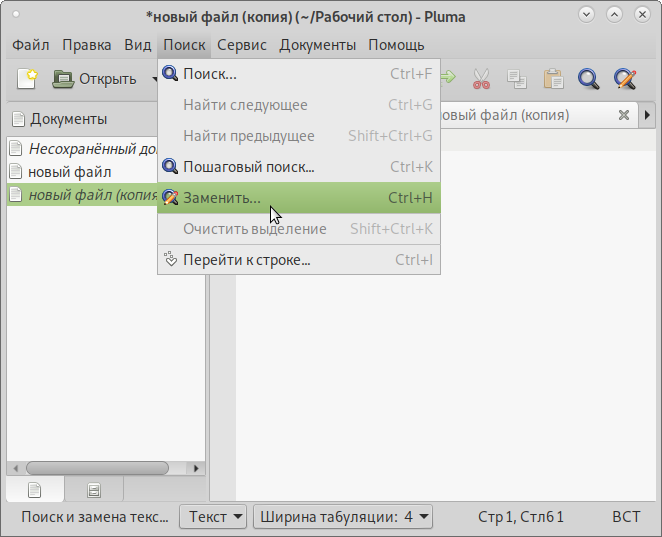The width and height of the screenshot is (662, 537).
Task: Open the Текст syntax highlighting dropdown
Action: (213, 517)
